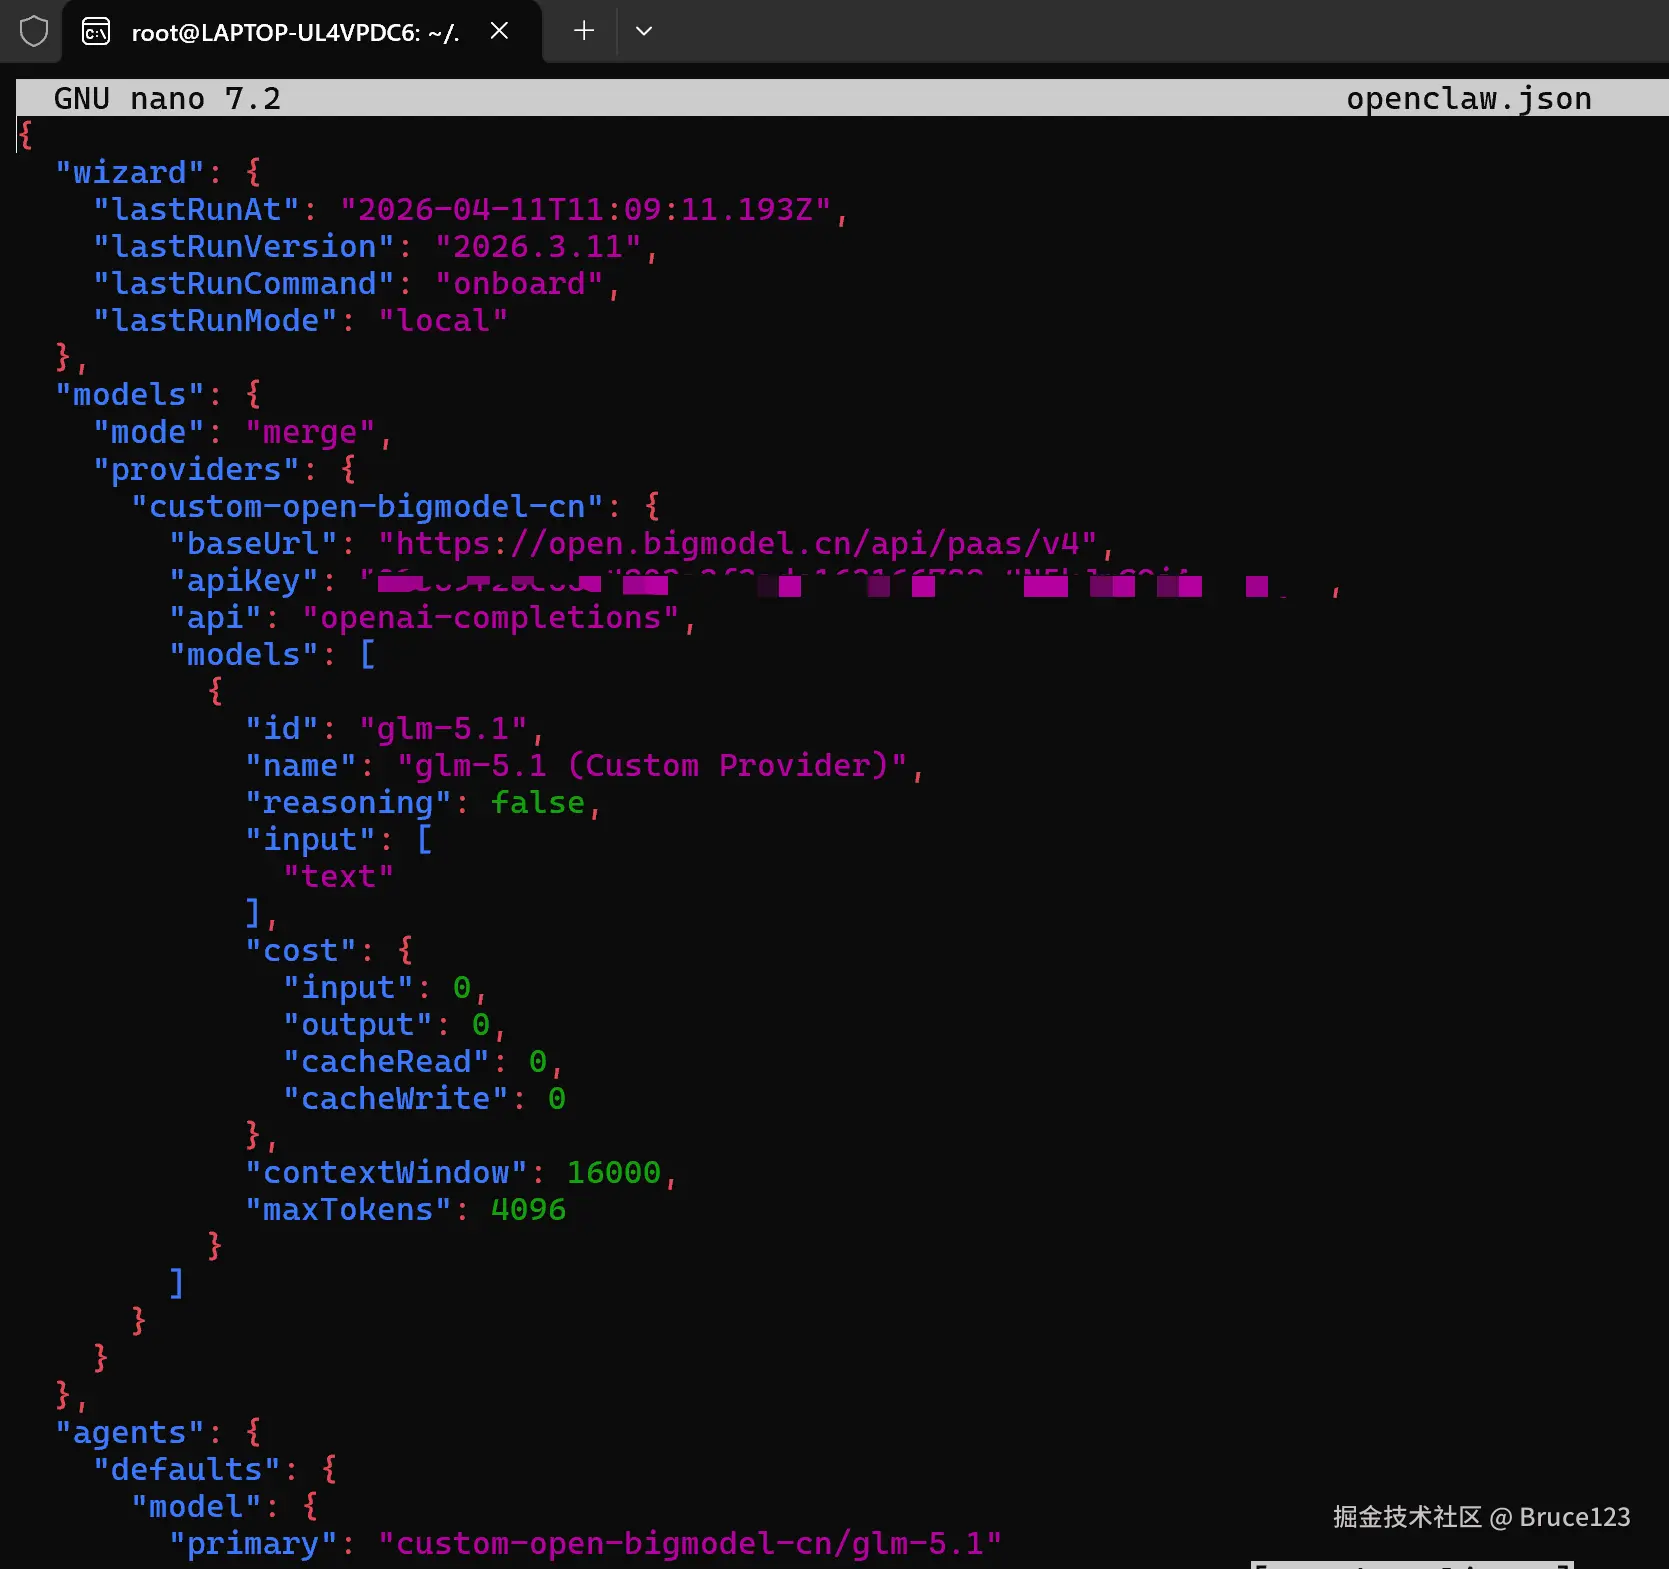Click the timestamp "2026-04-11T11:09:11.193Z"
The width and height of the screenshot is (1669, 1569).
click(585, 209)
